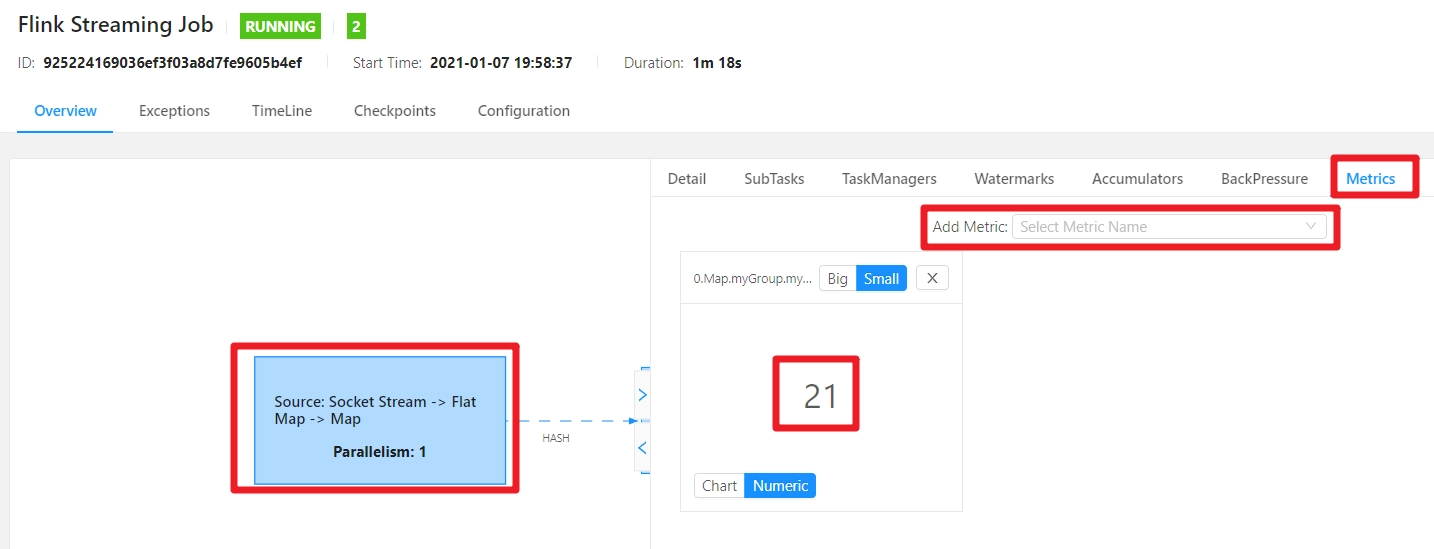Toggle metric display to Chart

tap(719, 486)
